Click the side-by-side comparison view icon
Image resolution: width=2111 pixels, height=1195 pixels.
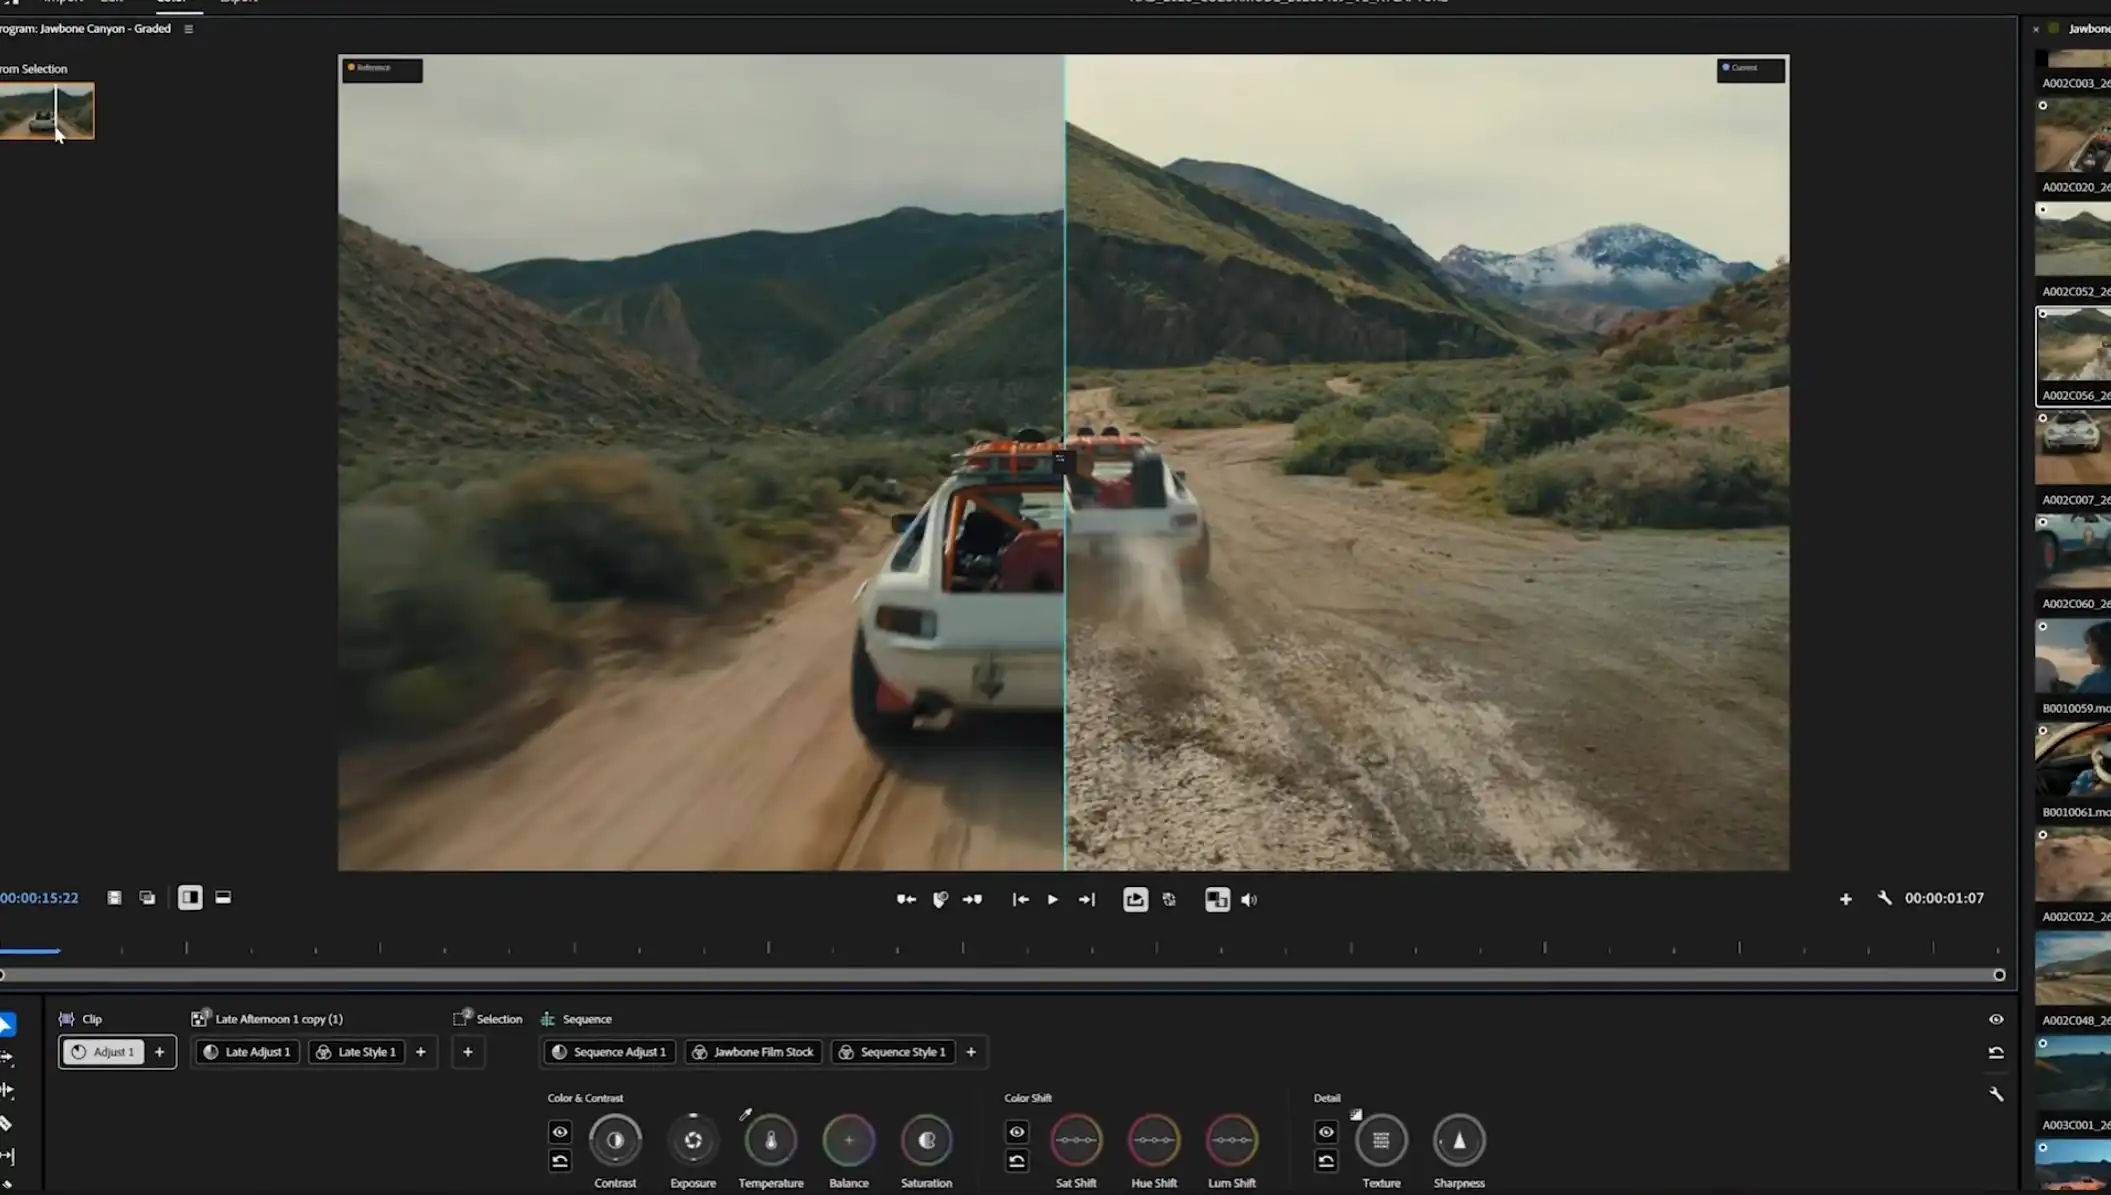coord(190,898)
